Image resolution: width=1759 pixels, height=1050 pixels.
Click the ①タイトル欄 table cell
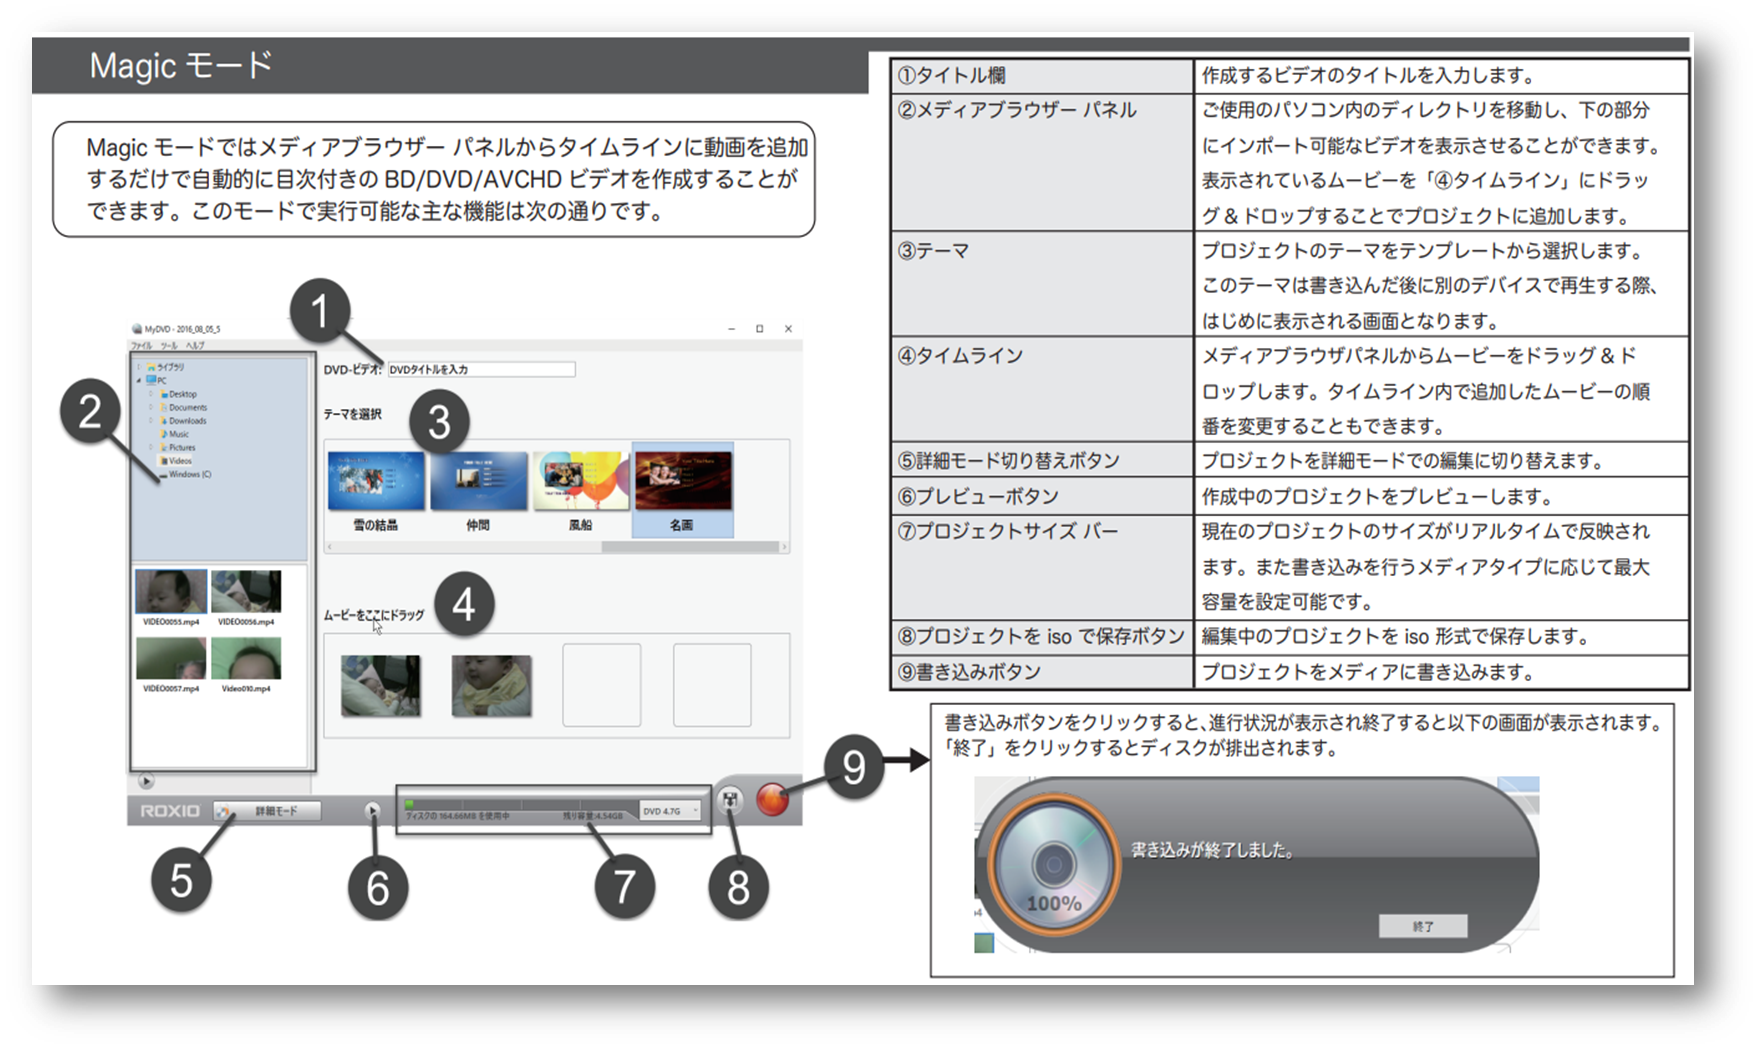click(x=1042, y=75)
